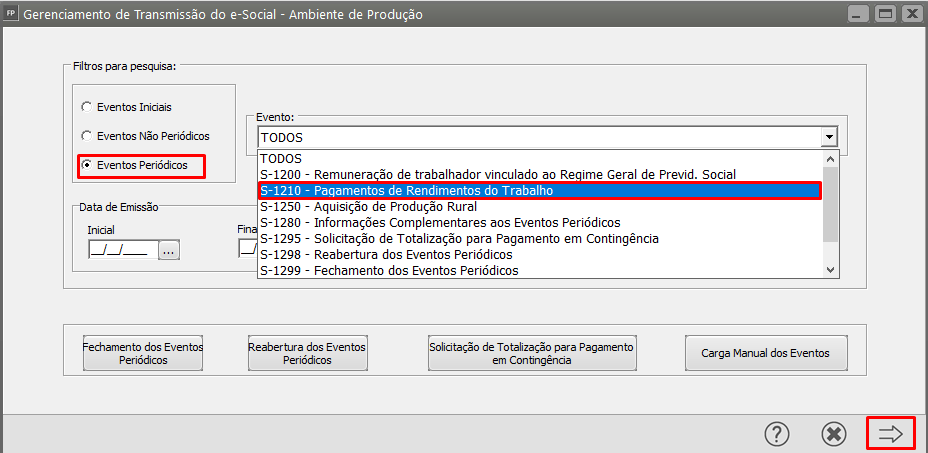Select S-1299 Fechamento dos Eventos Periódicos

coord(540,271)
